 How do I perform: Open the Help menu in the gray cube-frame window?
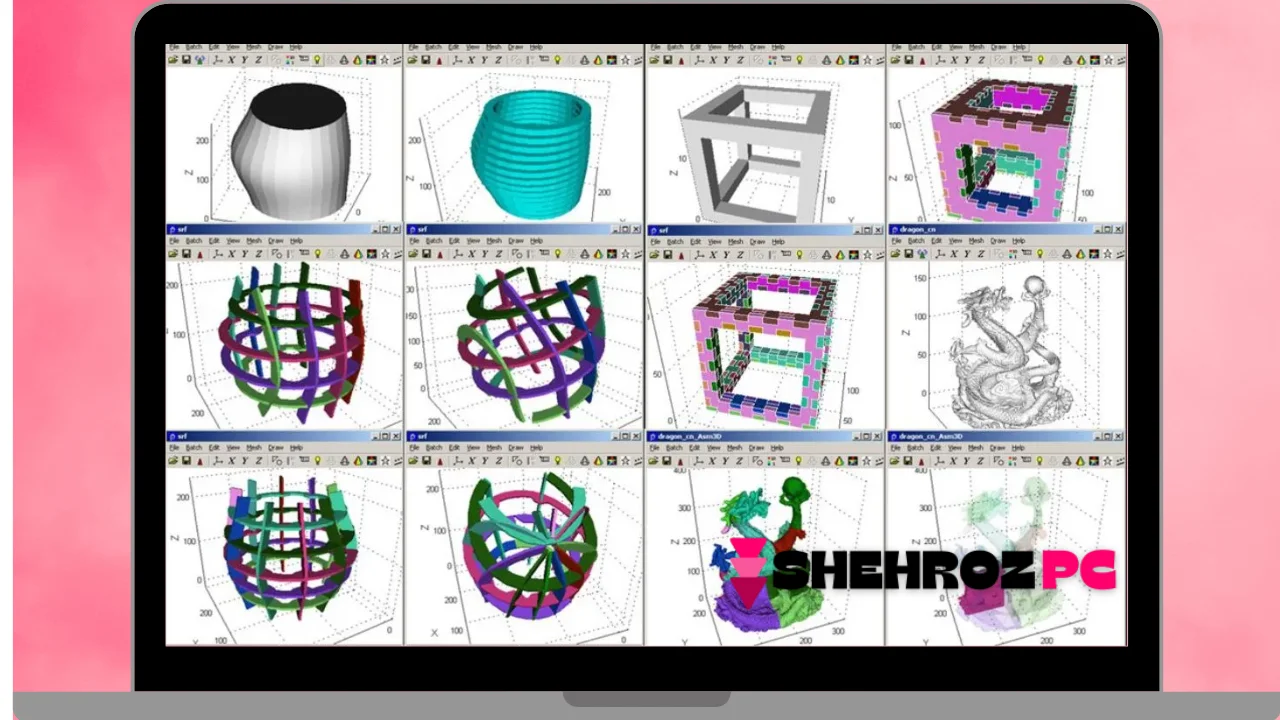coord(778,47)
